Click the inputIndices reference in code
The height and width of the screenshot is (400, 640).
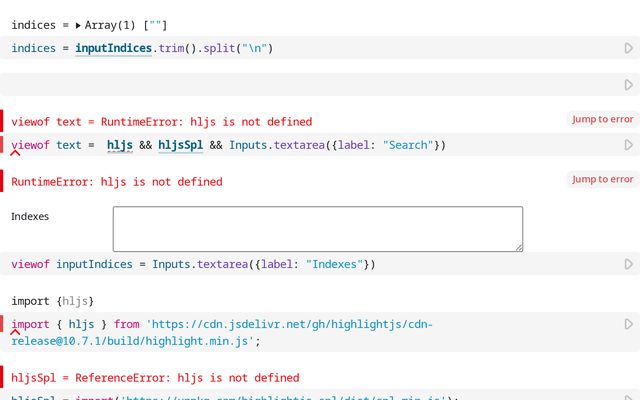114,48
